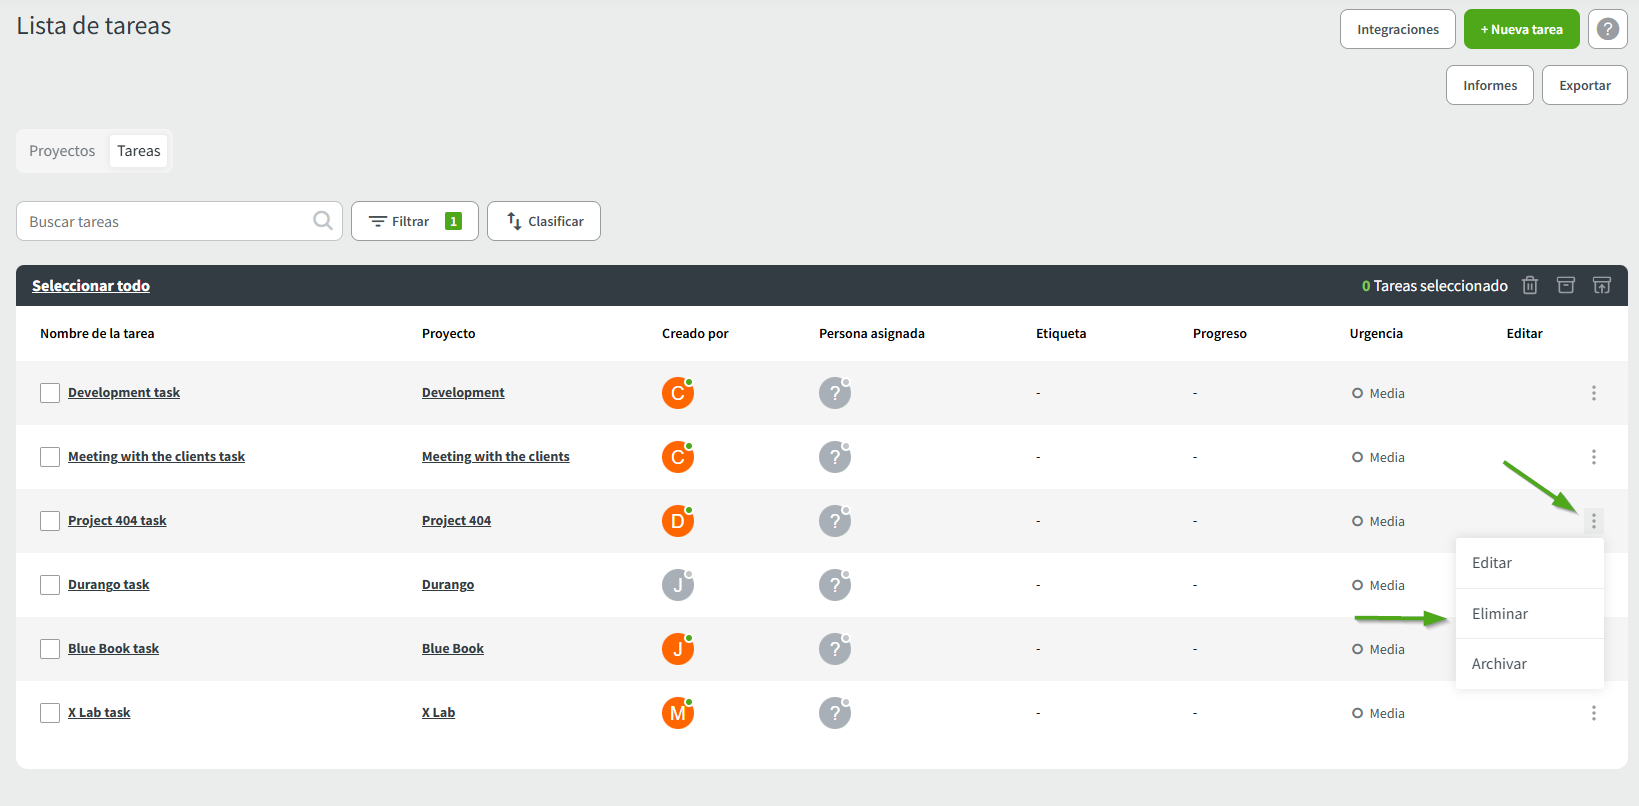Viewport: 1639px width, 806px height.
Task: Choose Eliminar from the context menu
Action: coord(1500,614)
